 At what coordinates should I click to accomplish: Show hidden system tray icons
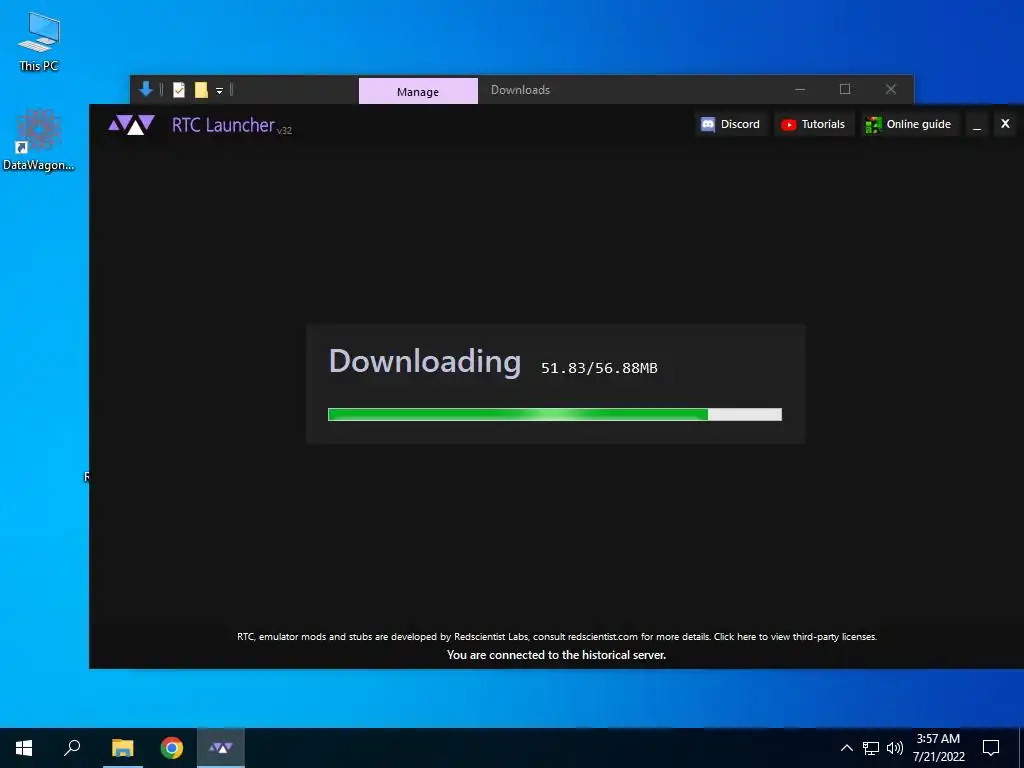846,748
